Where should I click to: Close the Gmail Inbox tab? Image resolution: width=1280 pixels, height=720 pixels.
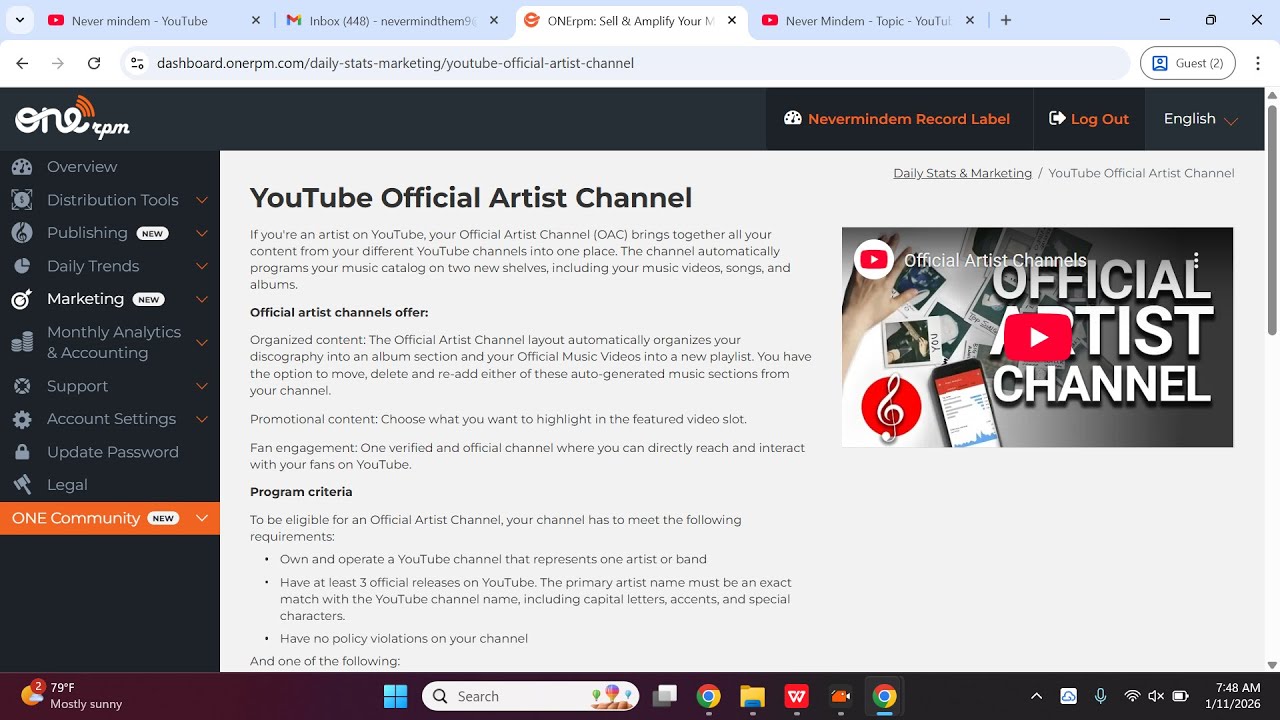coord(494,21)
